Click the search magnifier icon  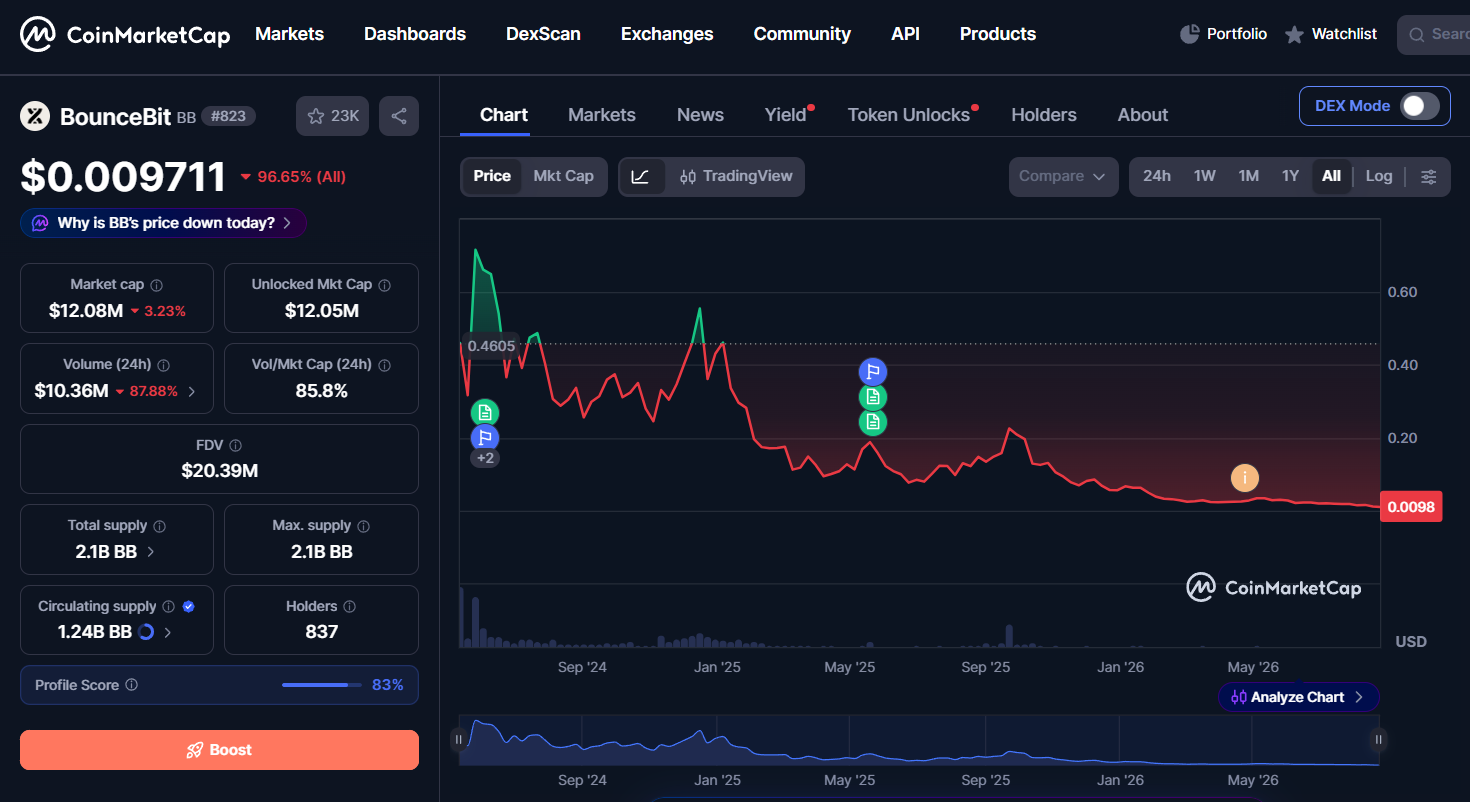[x=1416, y=35]
